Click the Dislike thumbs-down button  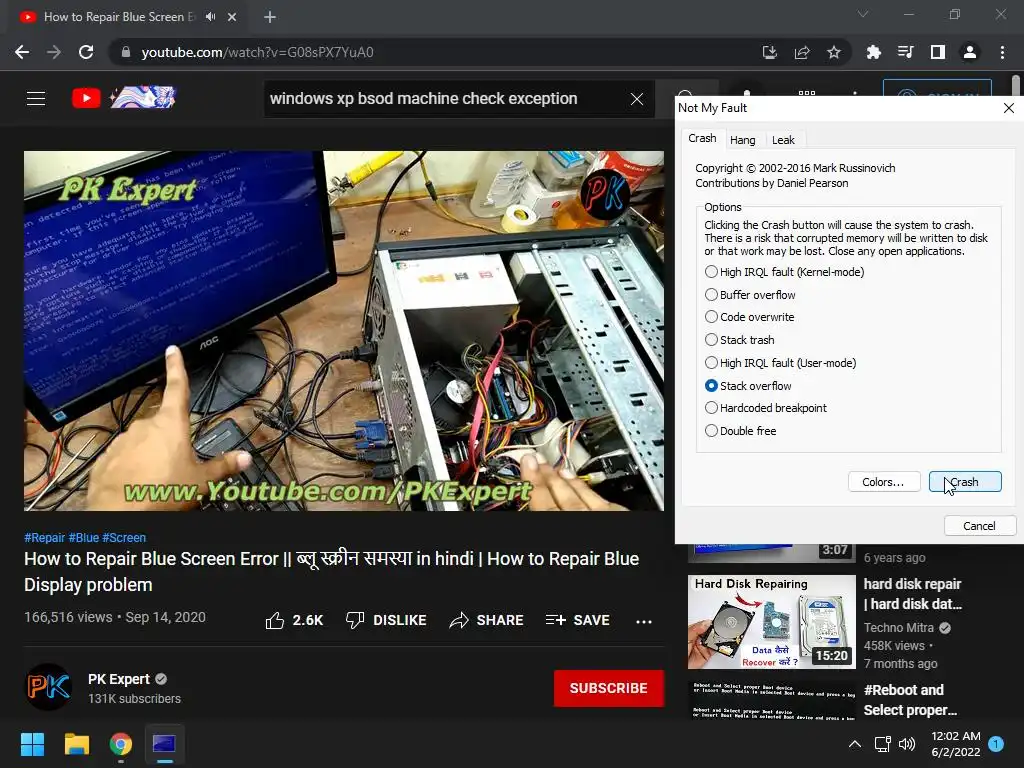click(386, 620)
